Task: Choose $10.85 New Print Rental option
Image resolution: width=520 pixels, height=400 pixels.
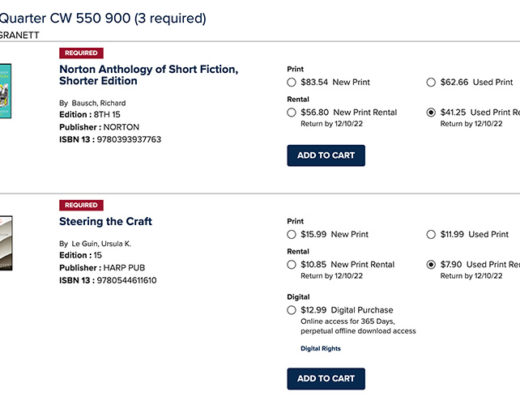Action: coord(291,265)
